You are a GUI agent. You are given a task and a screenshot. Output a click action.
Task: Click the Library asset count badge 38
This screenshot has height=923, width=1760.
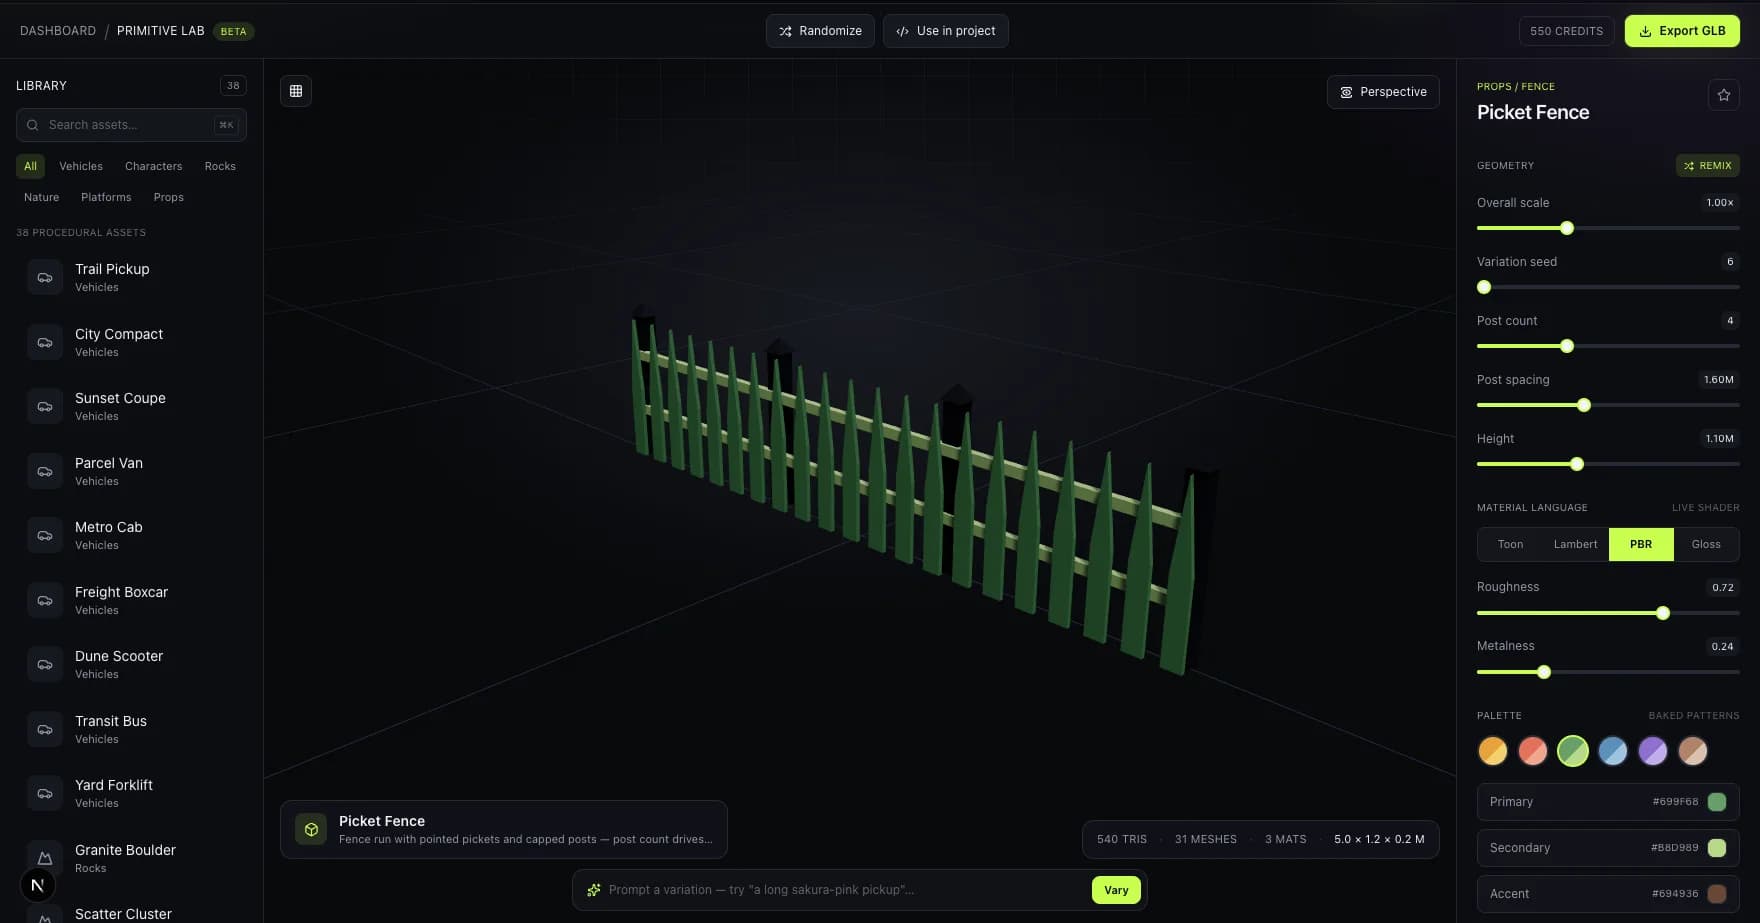pos(233,86)
